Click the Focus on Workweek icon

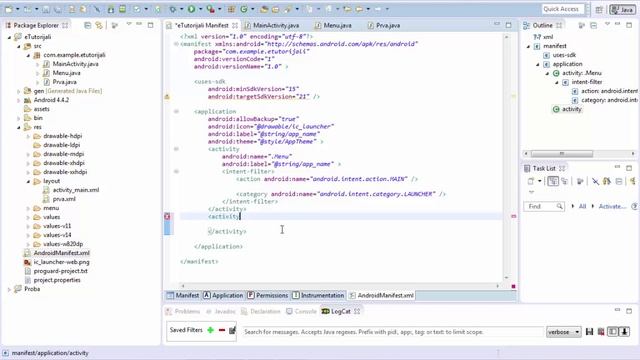pyautogui.click(x=580, y=181)
